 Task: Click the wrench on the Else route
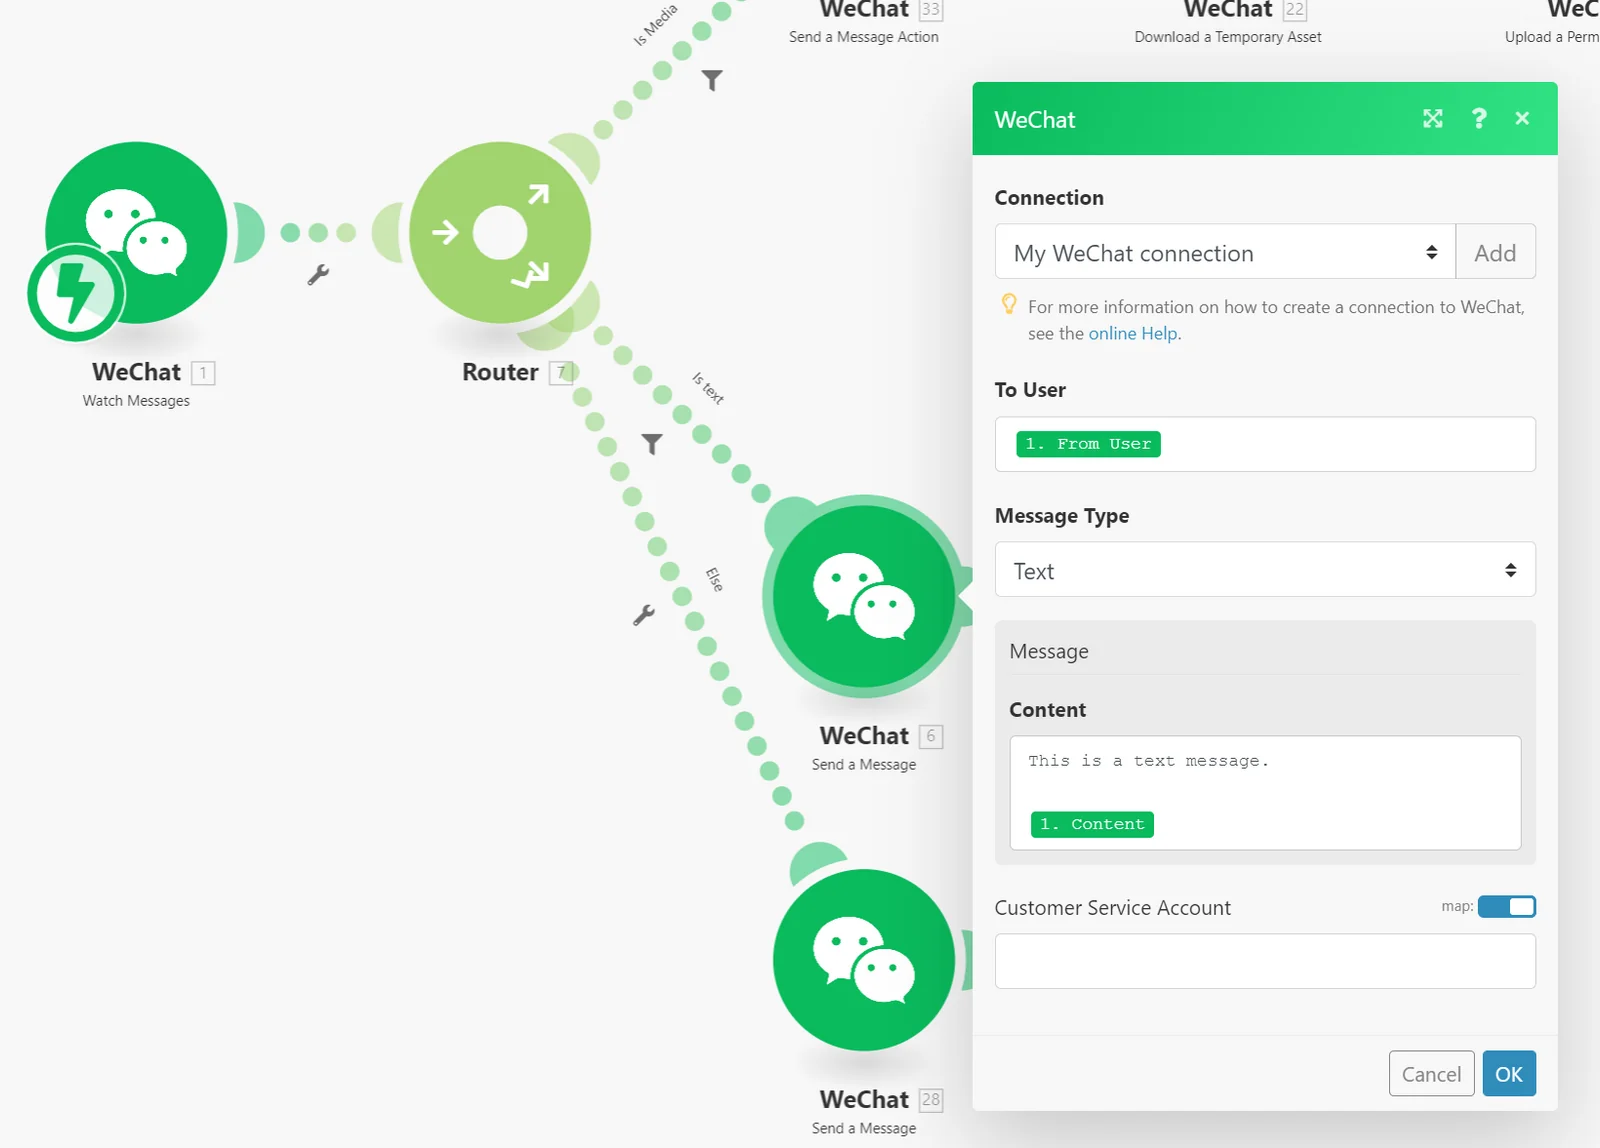(x=644, y=615)
